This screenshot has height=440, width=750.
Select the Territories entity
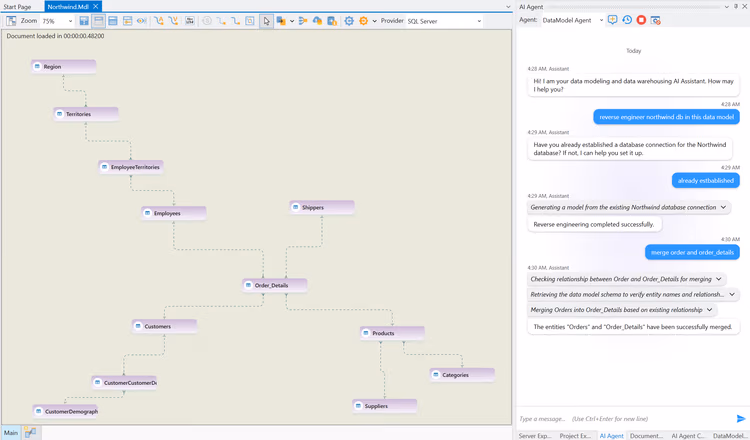[86, 114]
